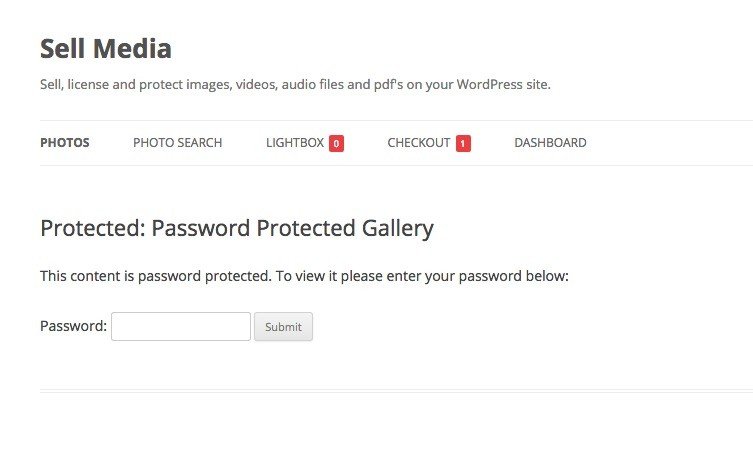Open the Lightbox count badge showing 0
753x465 pixels.
[336, 143]
